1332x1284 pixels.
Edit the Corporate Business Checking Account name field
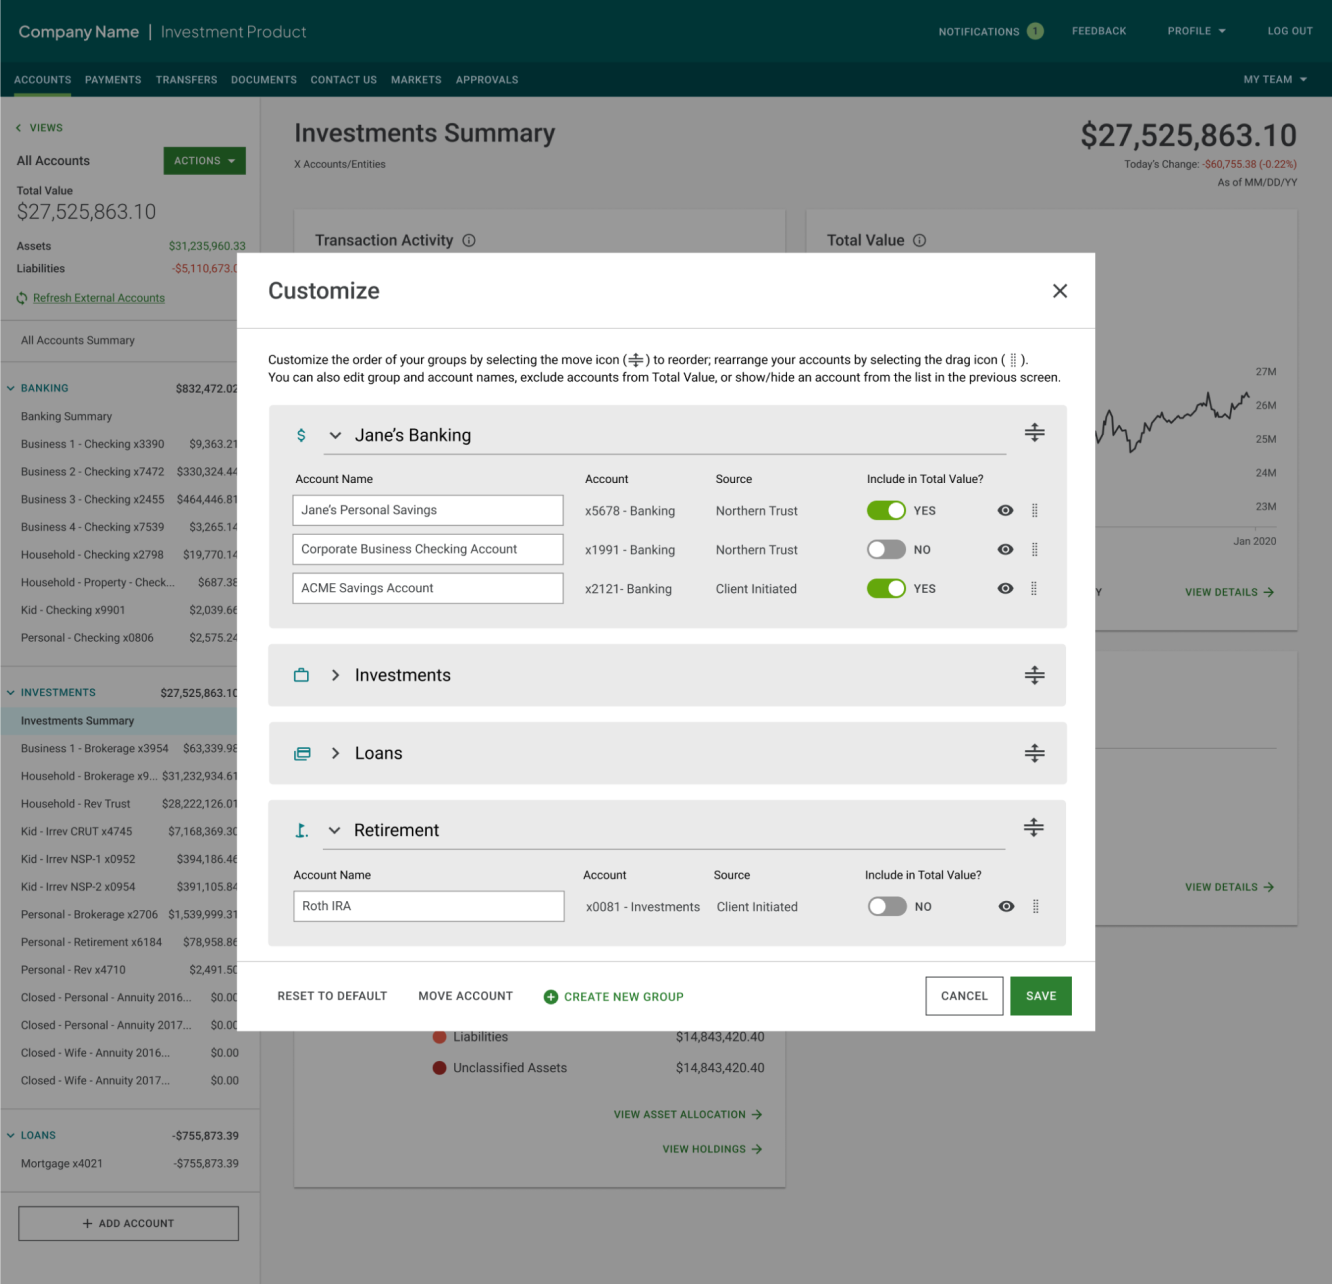[x=428, y=549]
